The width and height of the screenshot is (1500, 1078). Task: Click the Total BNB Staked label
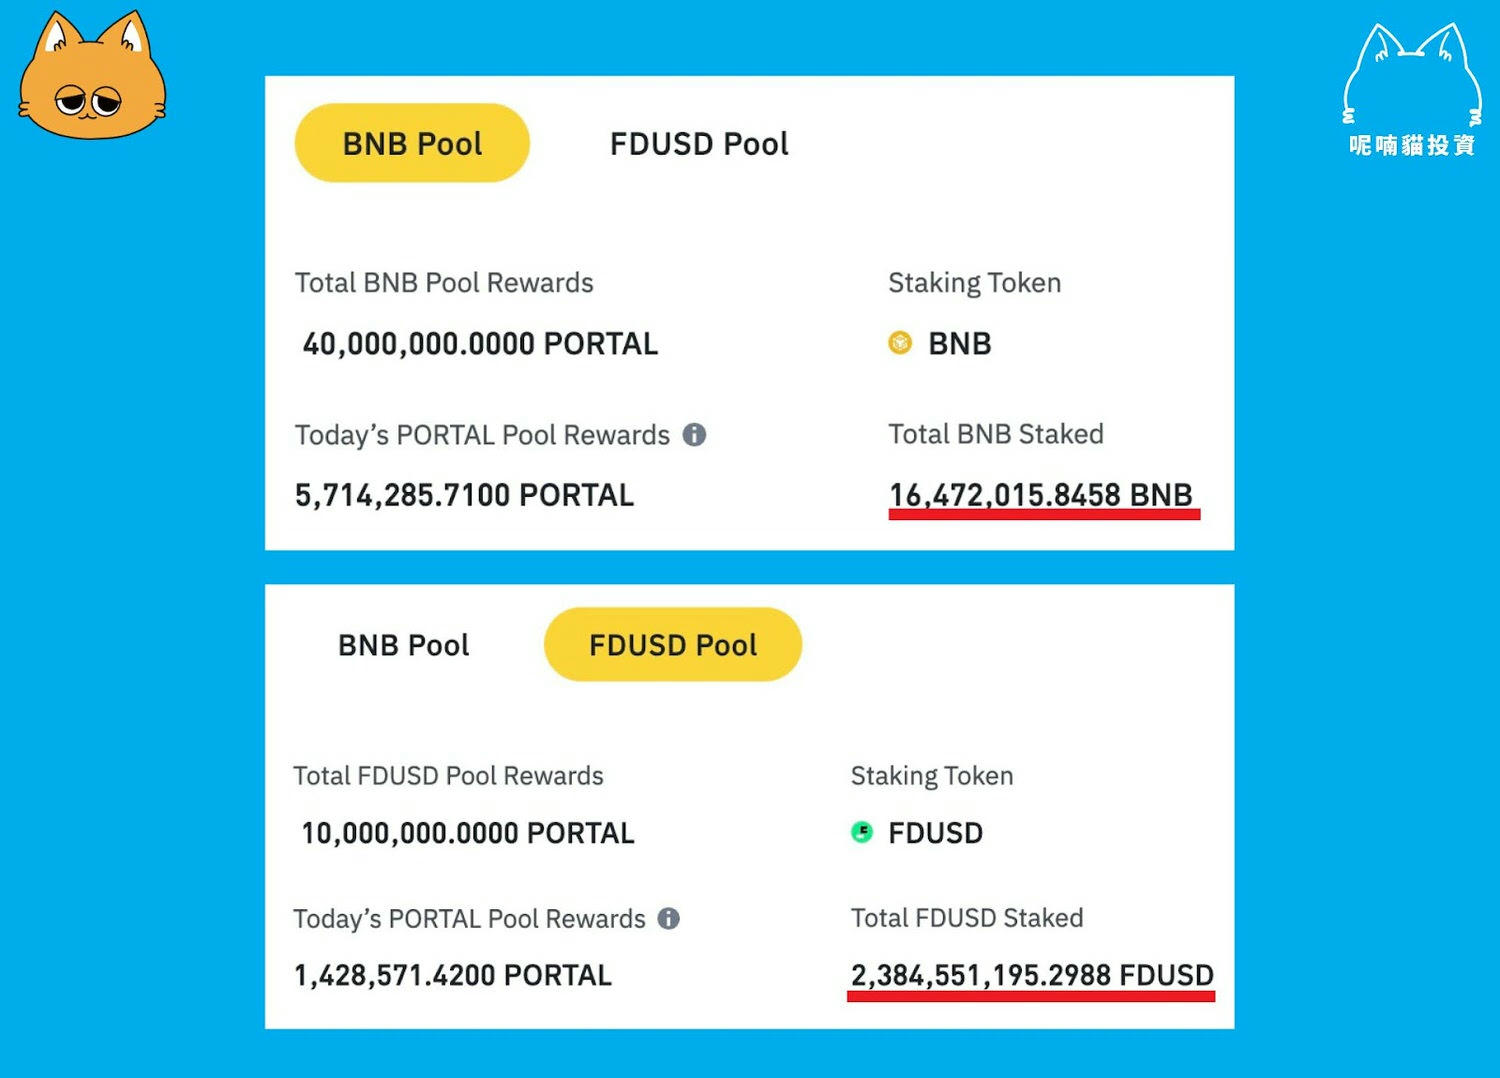pos(996,434)
